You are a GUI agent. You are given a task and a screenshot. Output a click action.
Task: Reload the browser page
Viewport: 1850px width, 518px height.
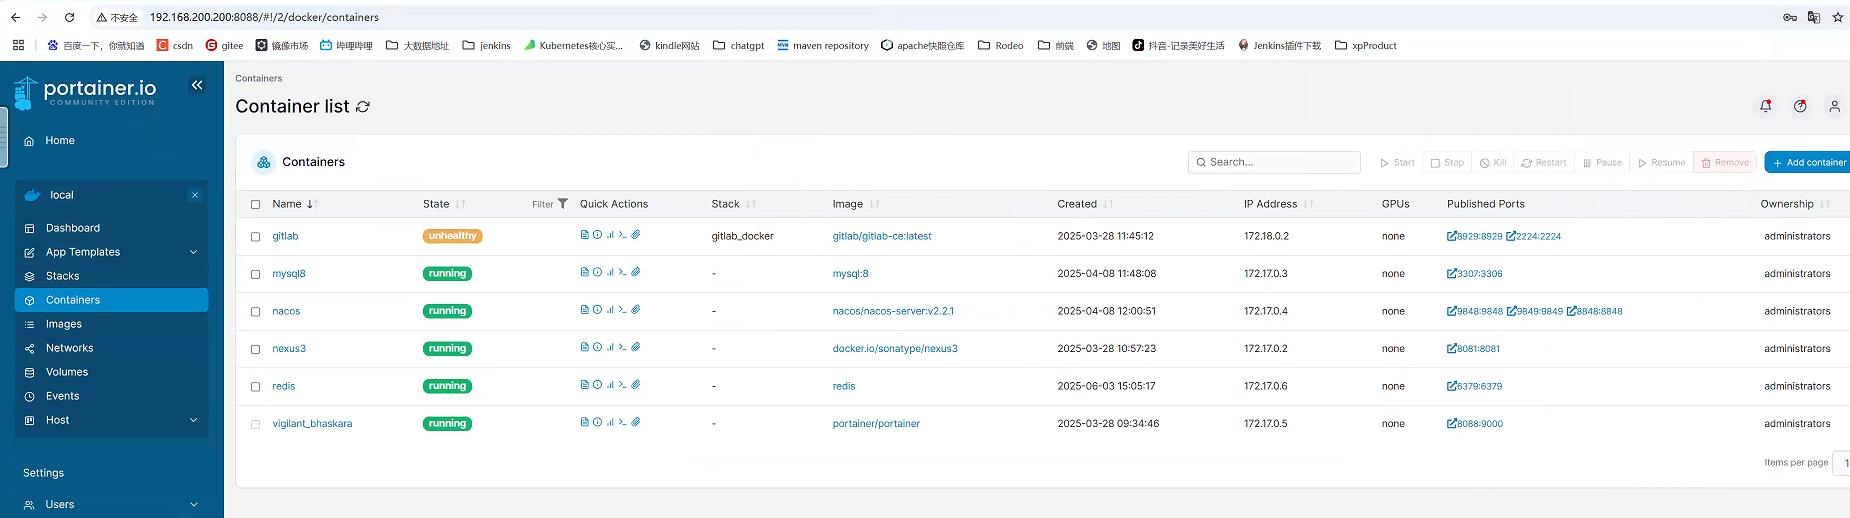(x=69, y=17)
